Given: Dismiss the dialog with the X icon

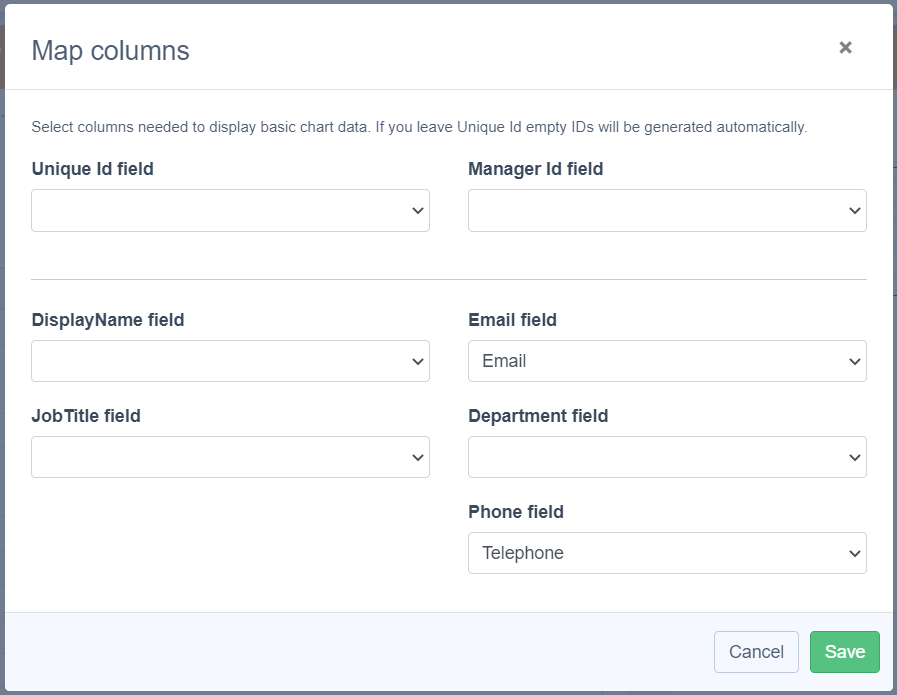Looking at the screenshot, I should [x=845, y=47].
